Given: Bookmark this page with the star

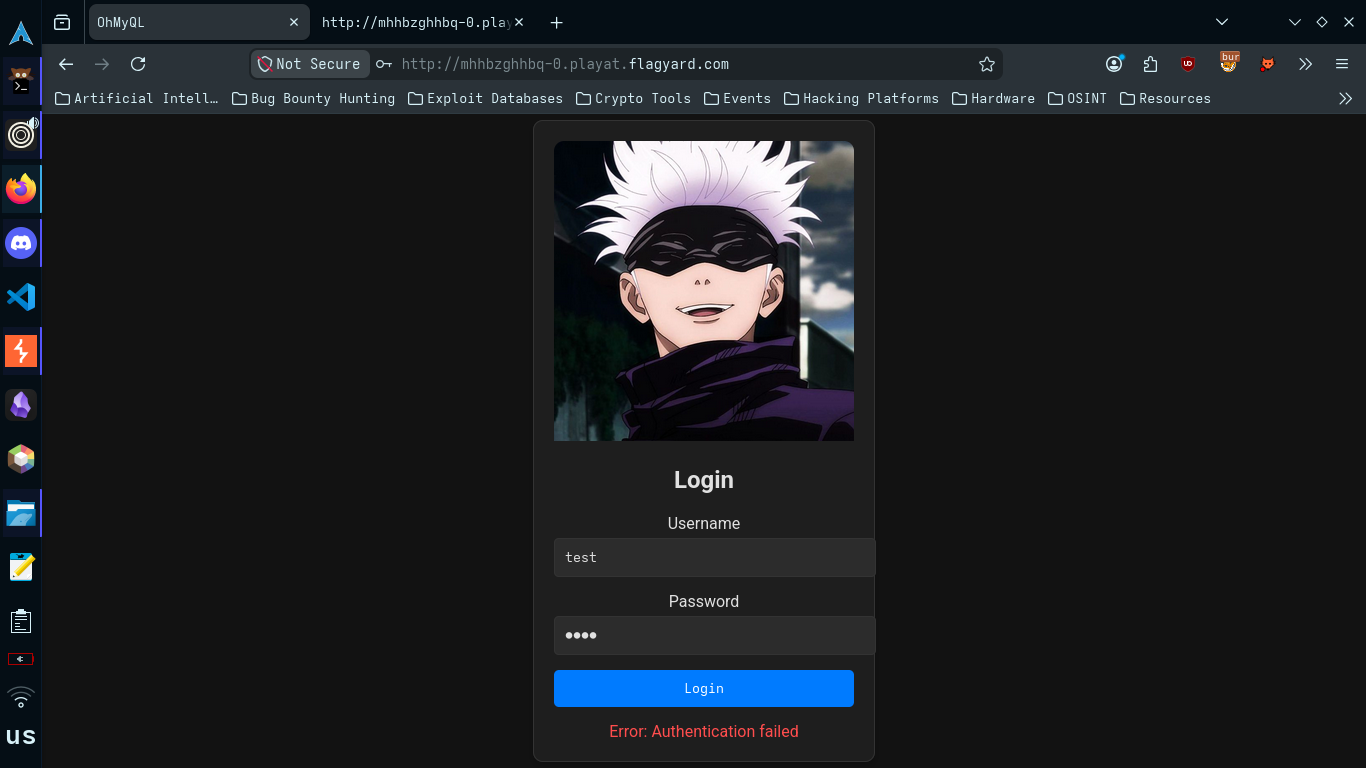Looking at the screenshot, I should click(987, 64).
